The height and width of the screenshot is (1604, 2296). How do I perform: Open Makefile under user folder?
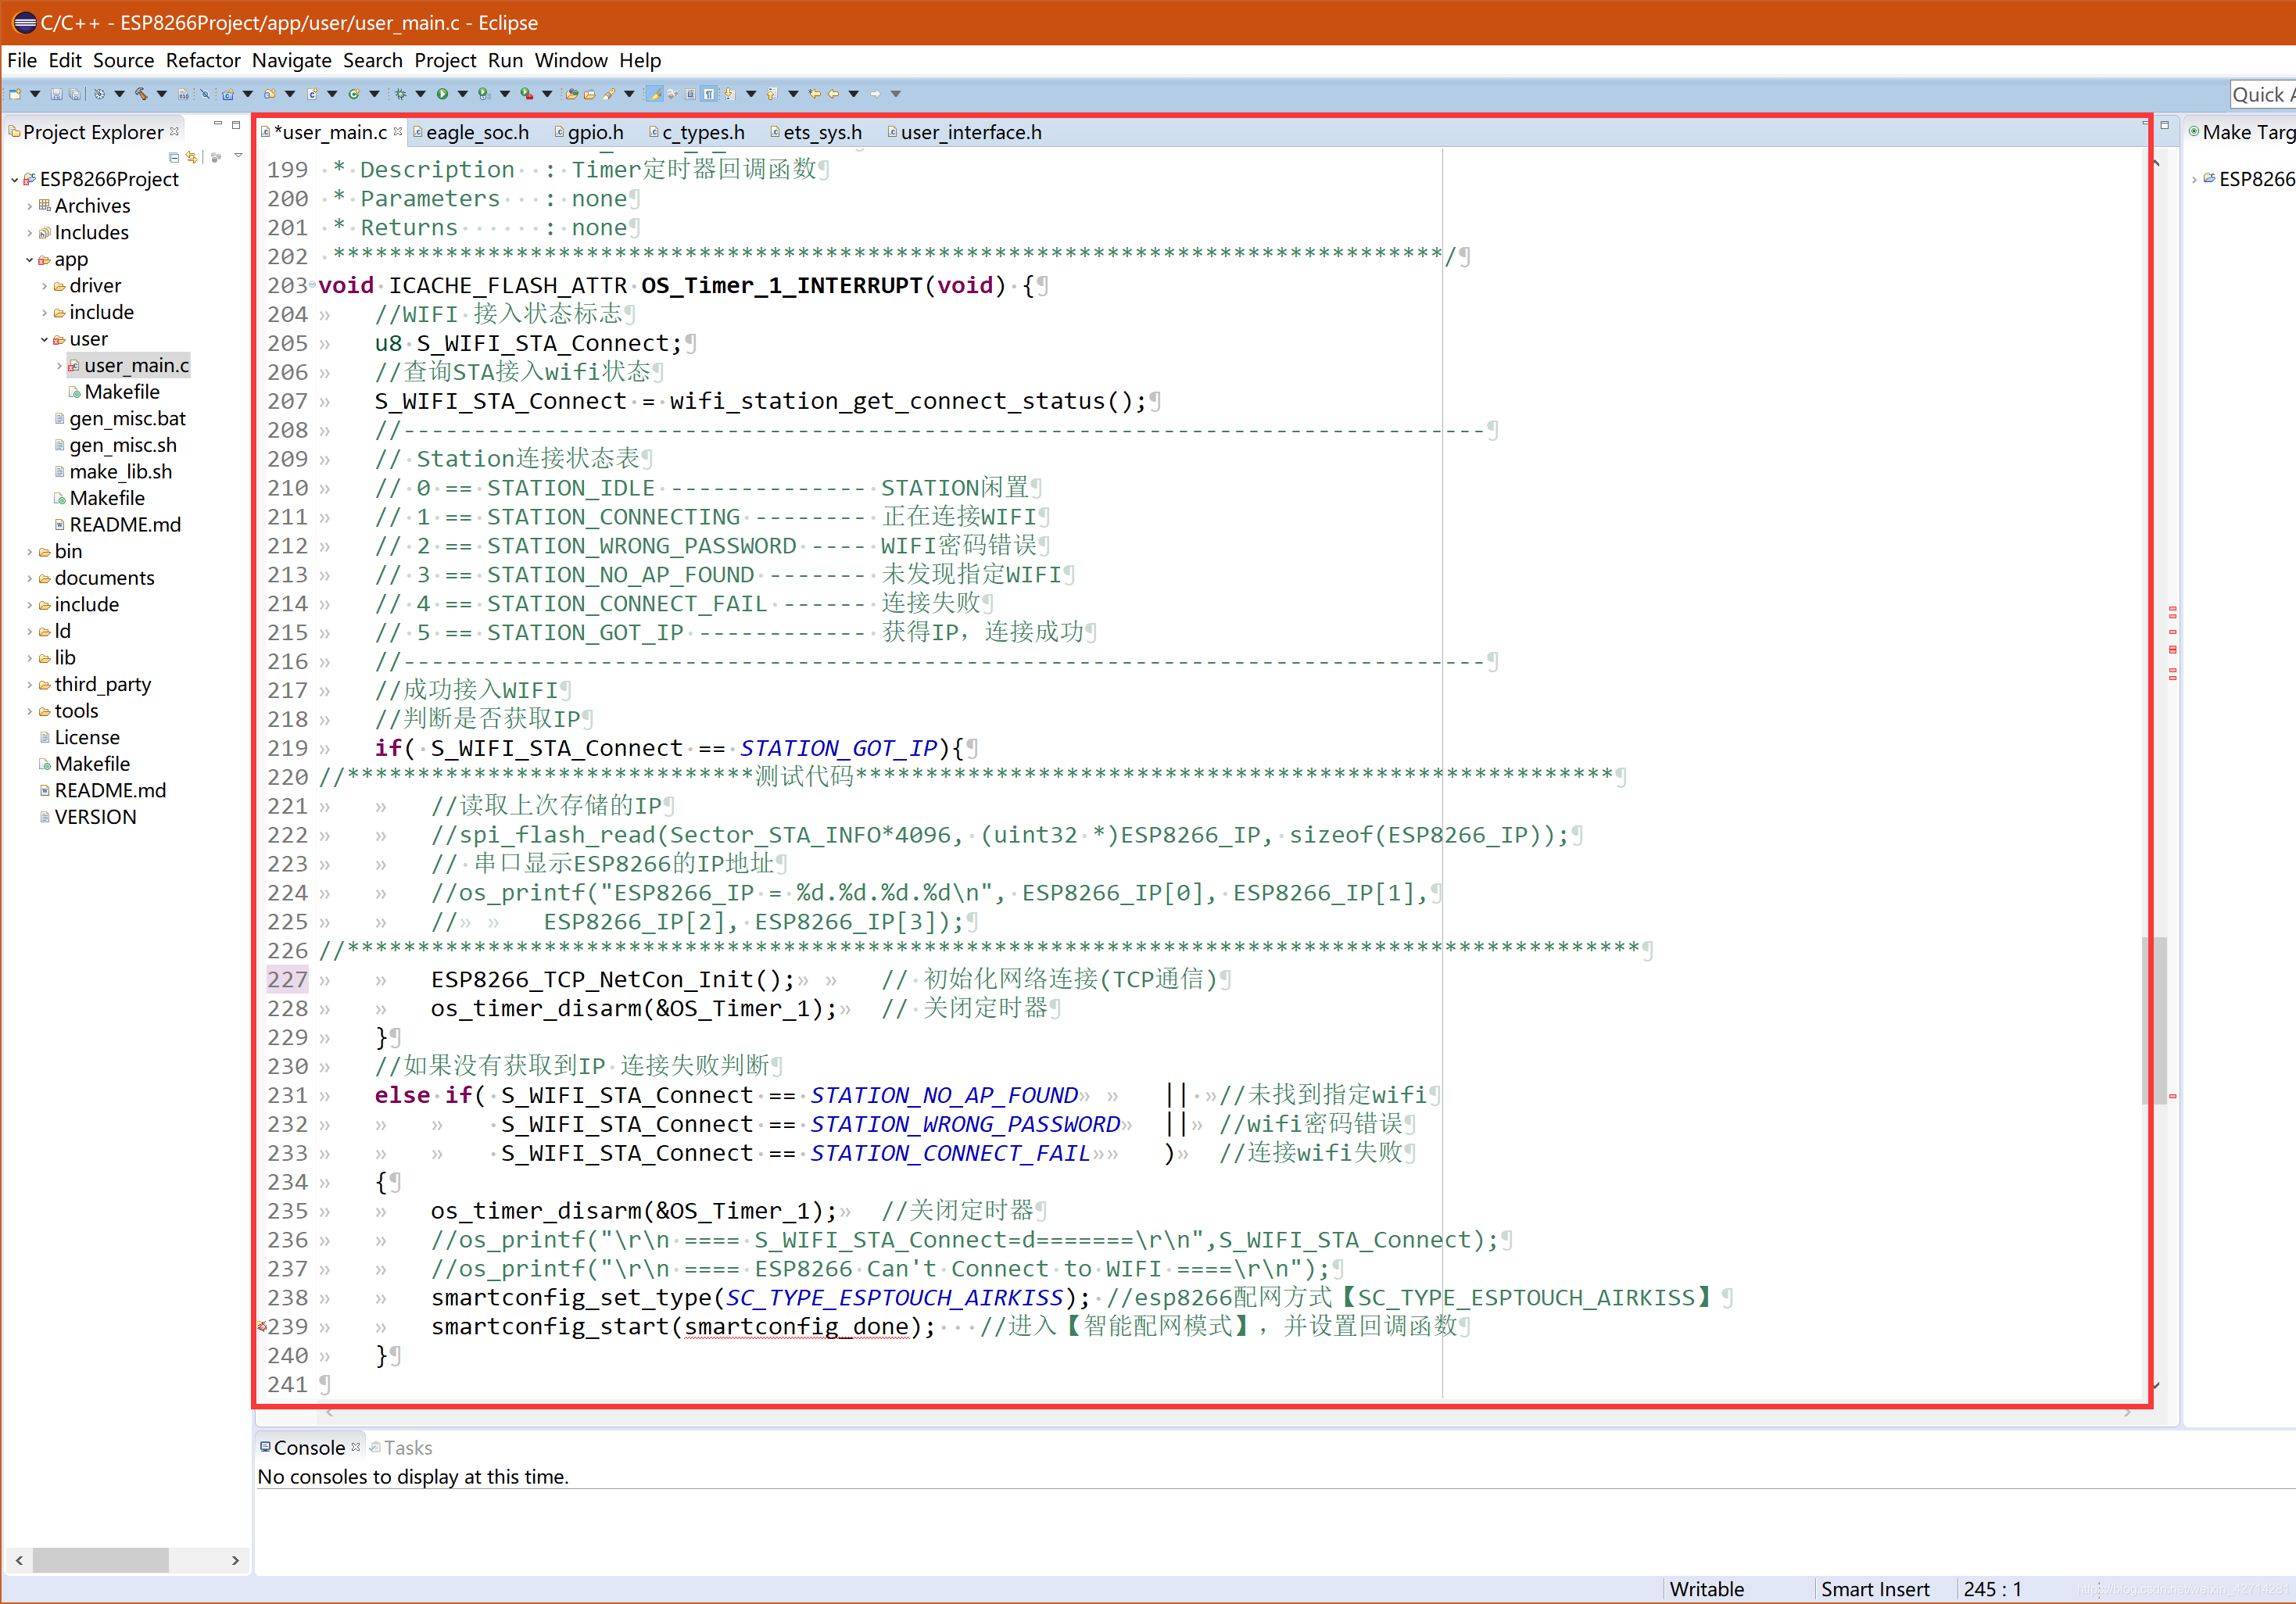point(121,392)
